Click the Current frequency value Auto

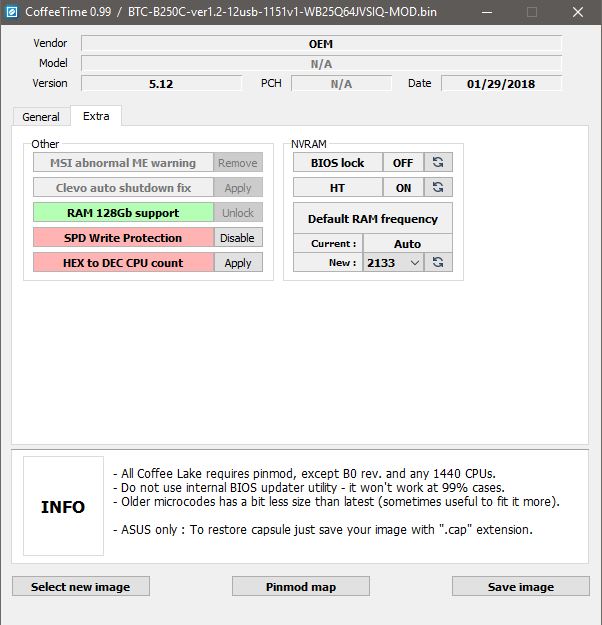pos(407,243)
